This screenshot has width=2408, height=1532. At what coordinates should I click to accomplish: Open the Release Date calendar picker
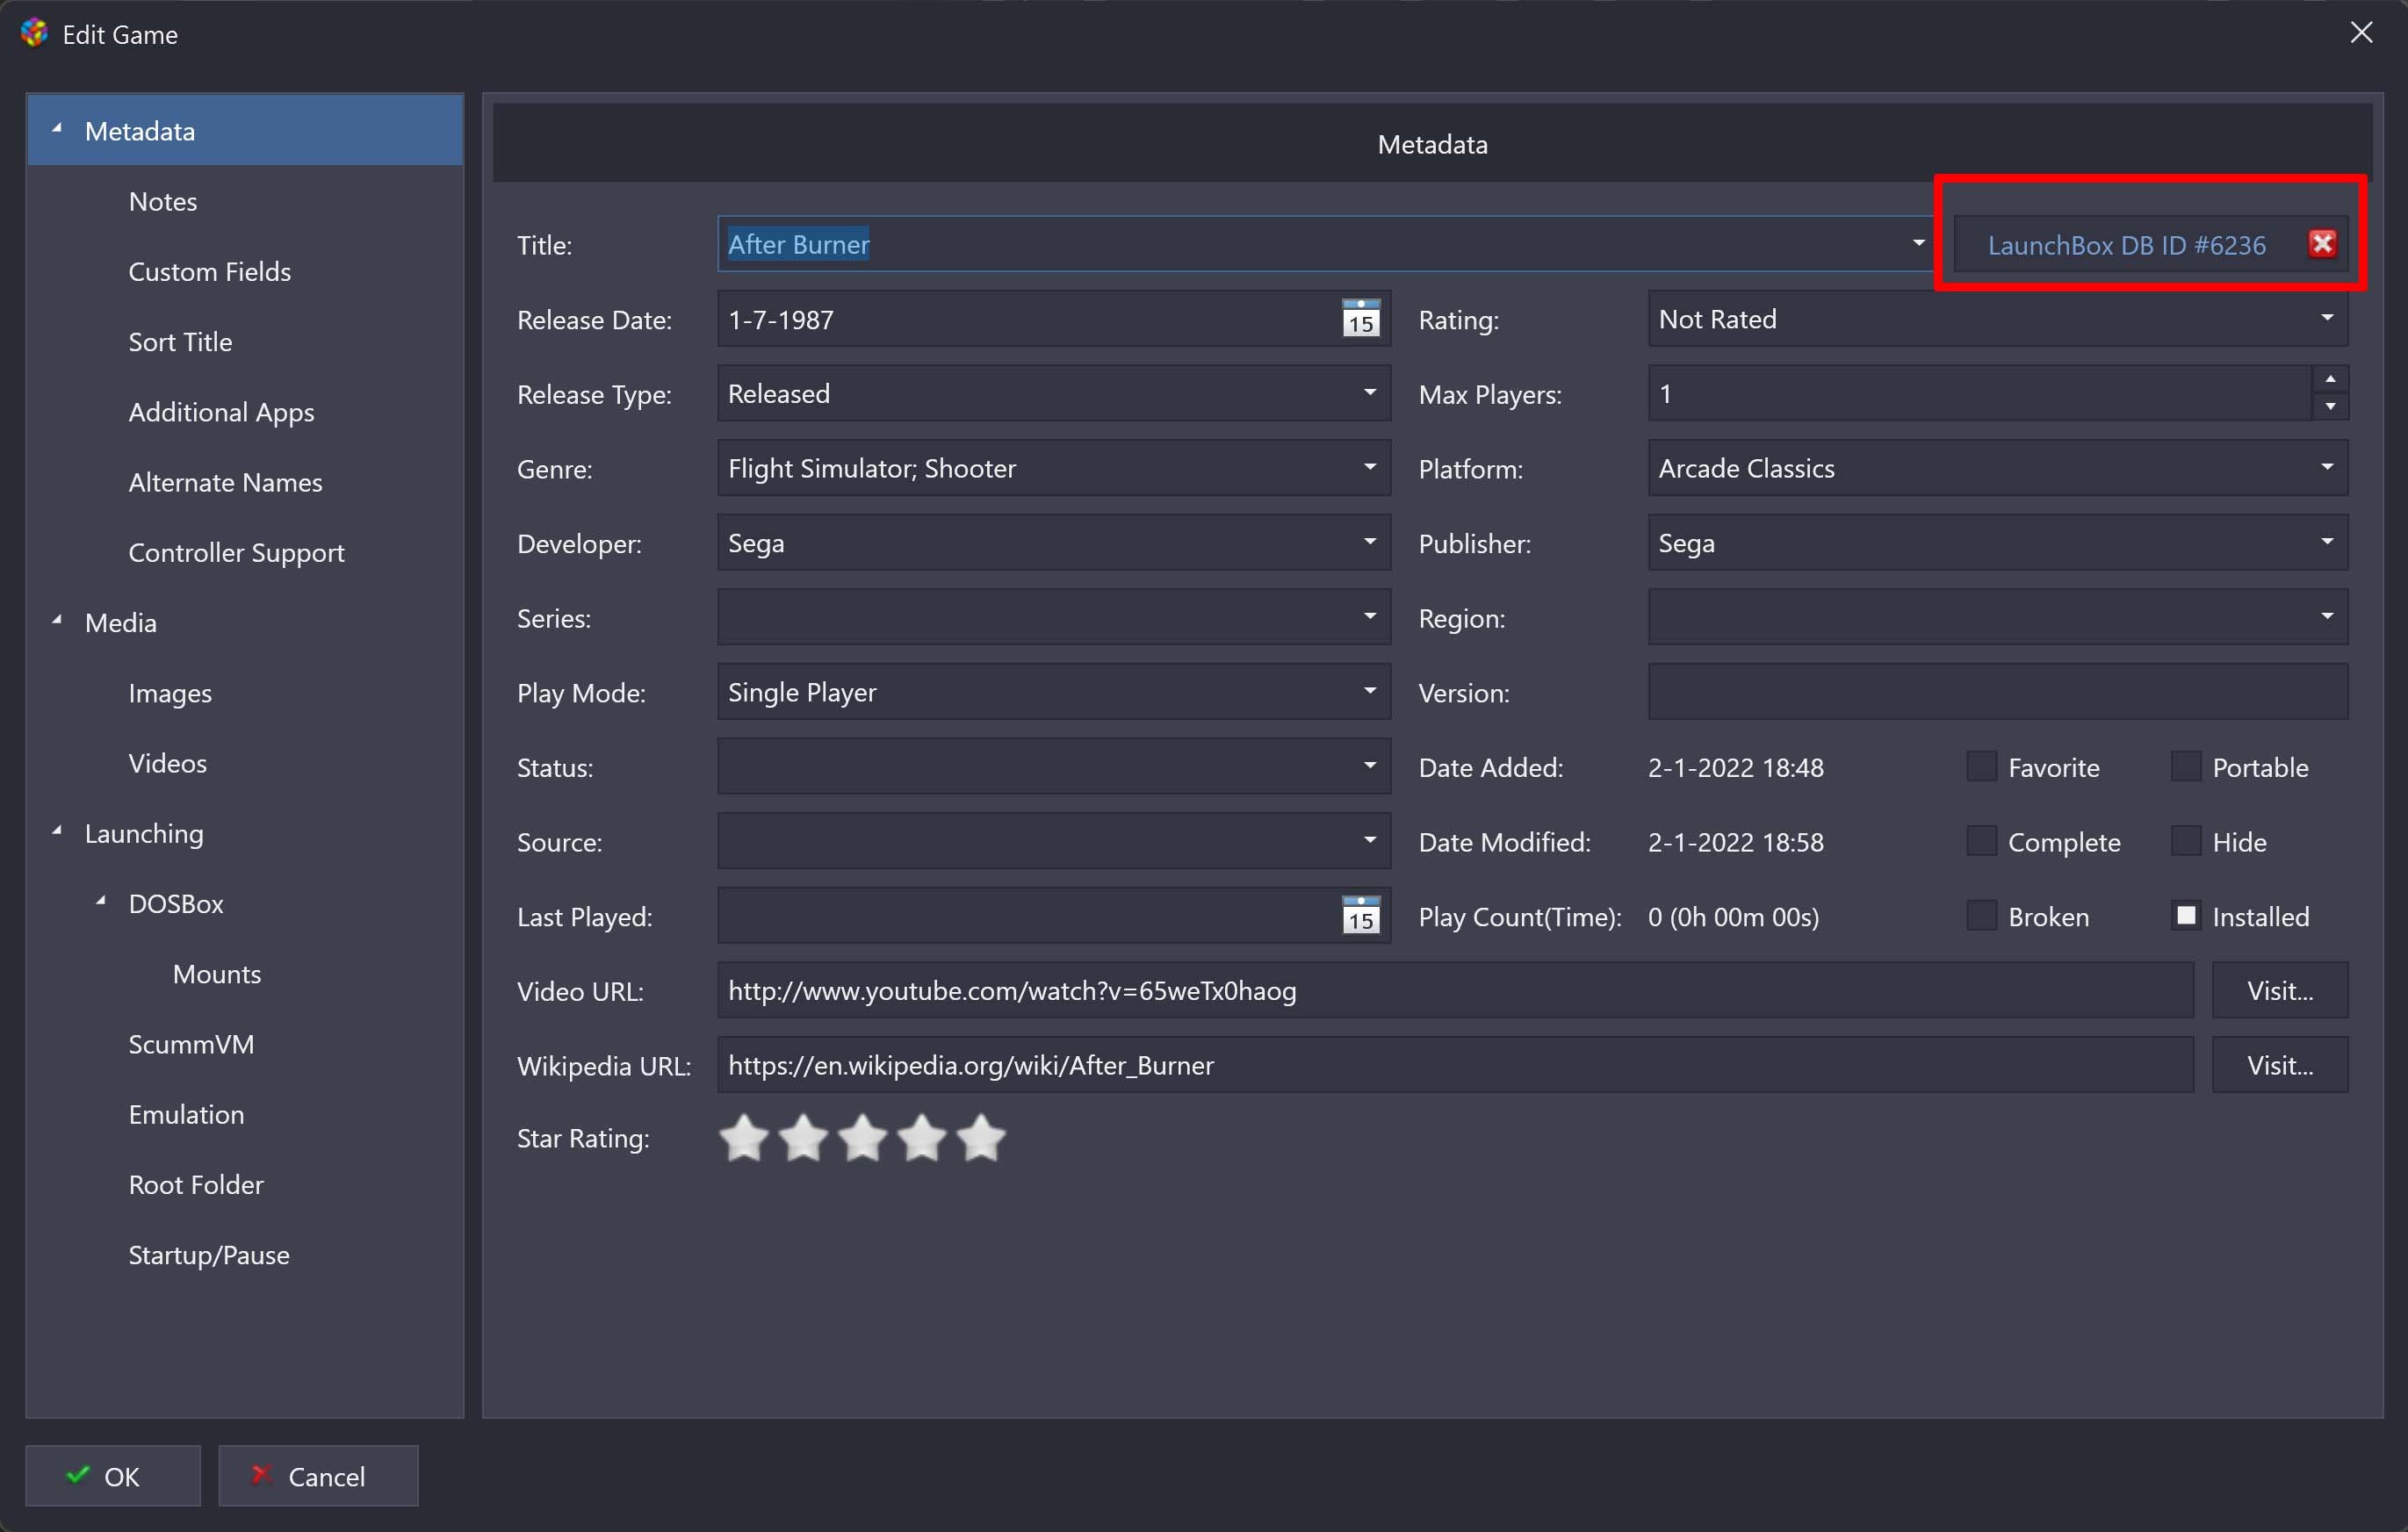coord(1360,319)
